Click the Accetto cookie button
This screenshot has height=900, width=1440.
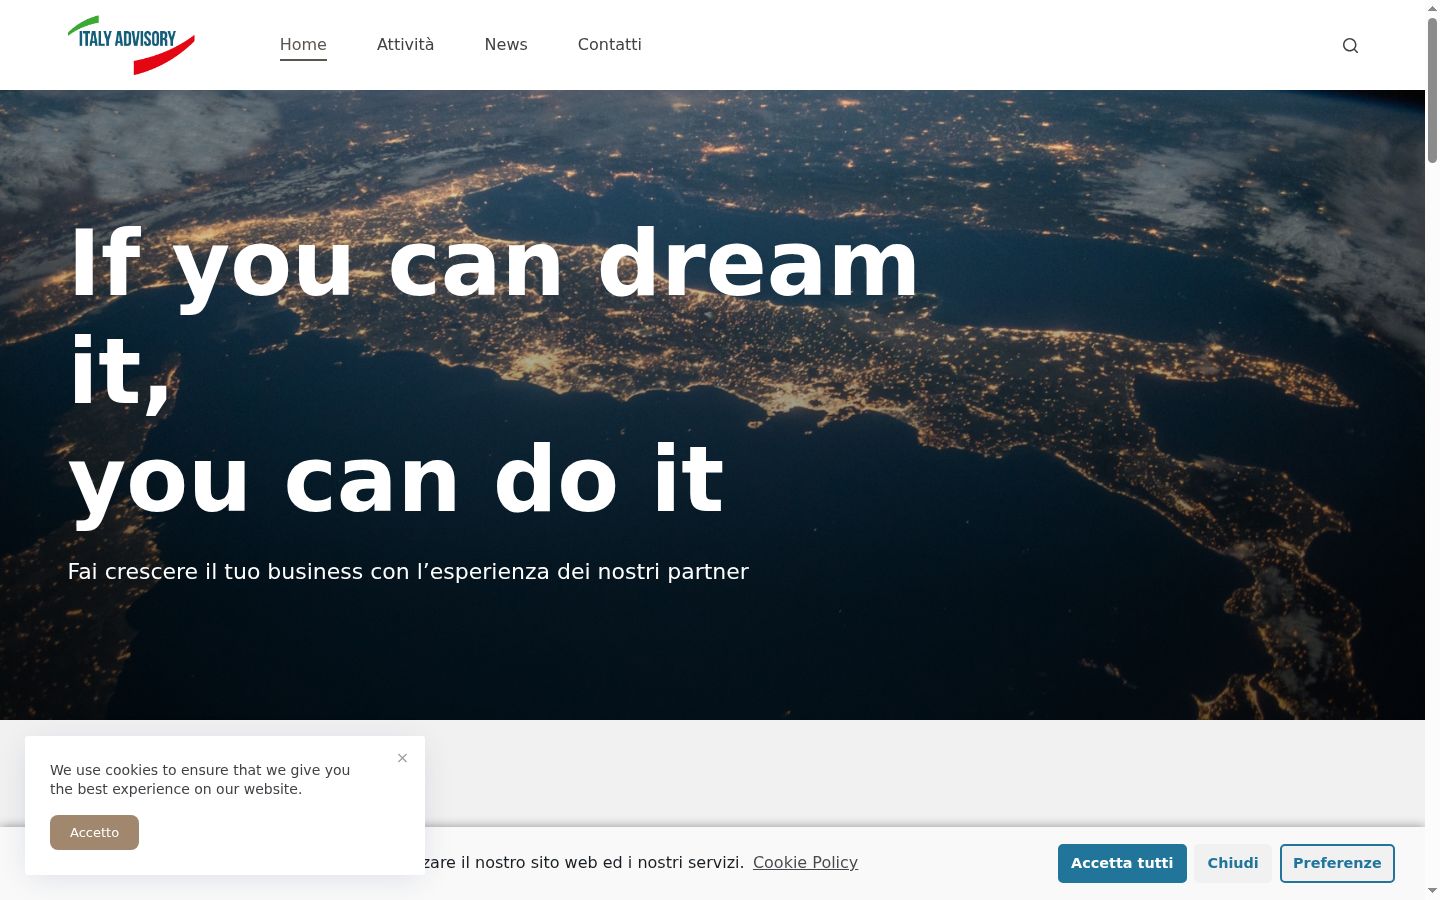[x=94, y=832]
